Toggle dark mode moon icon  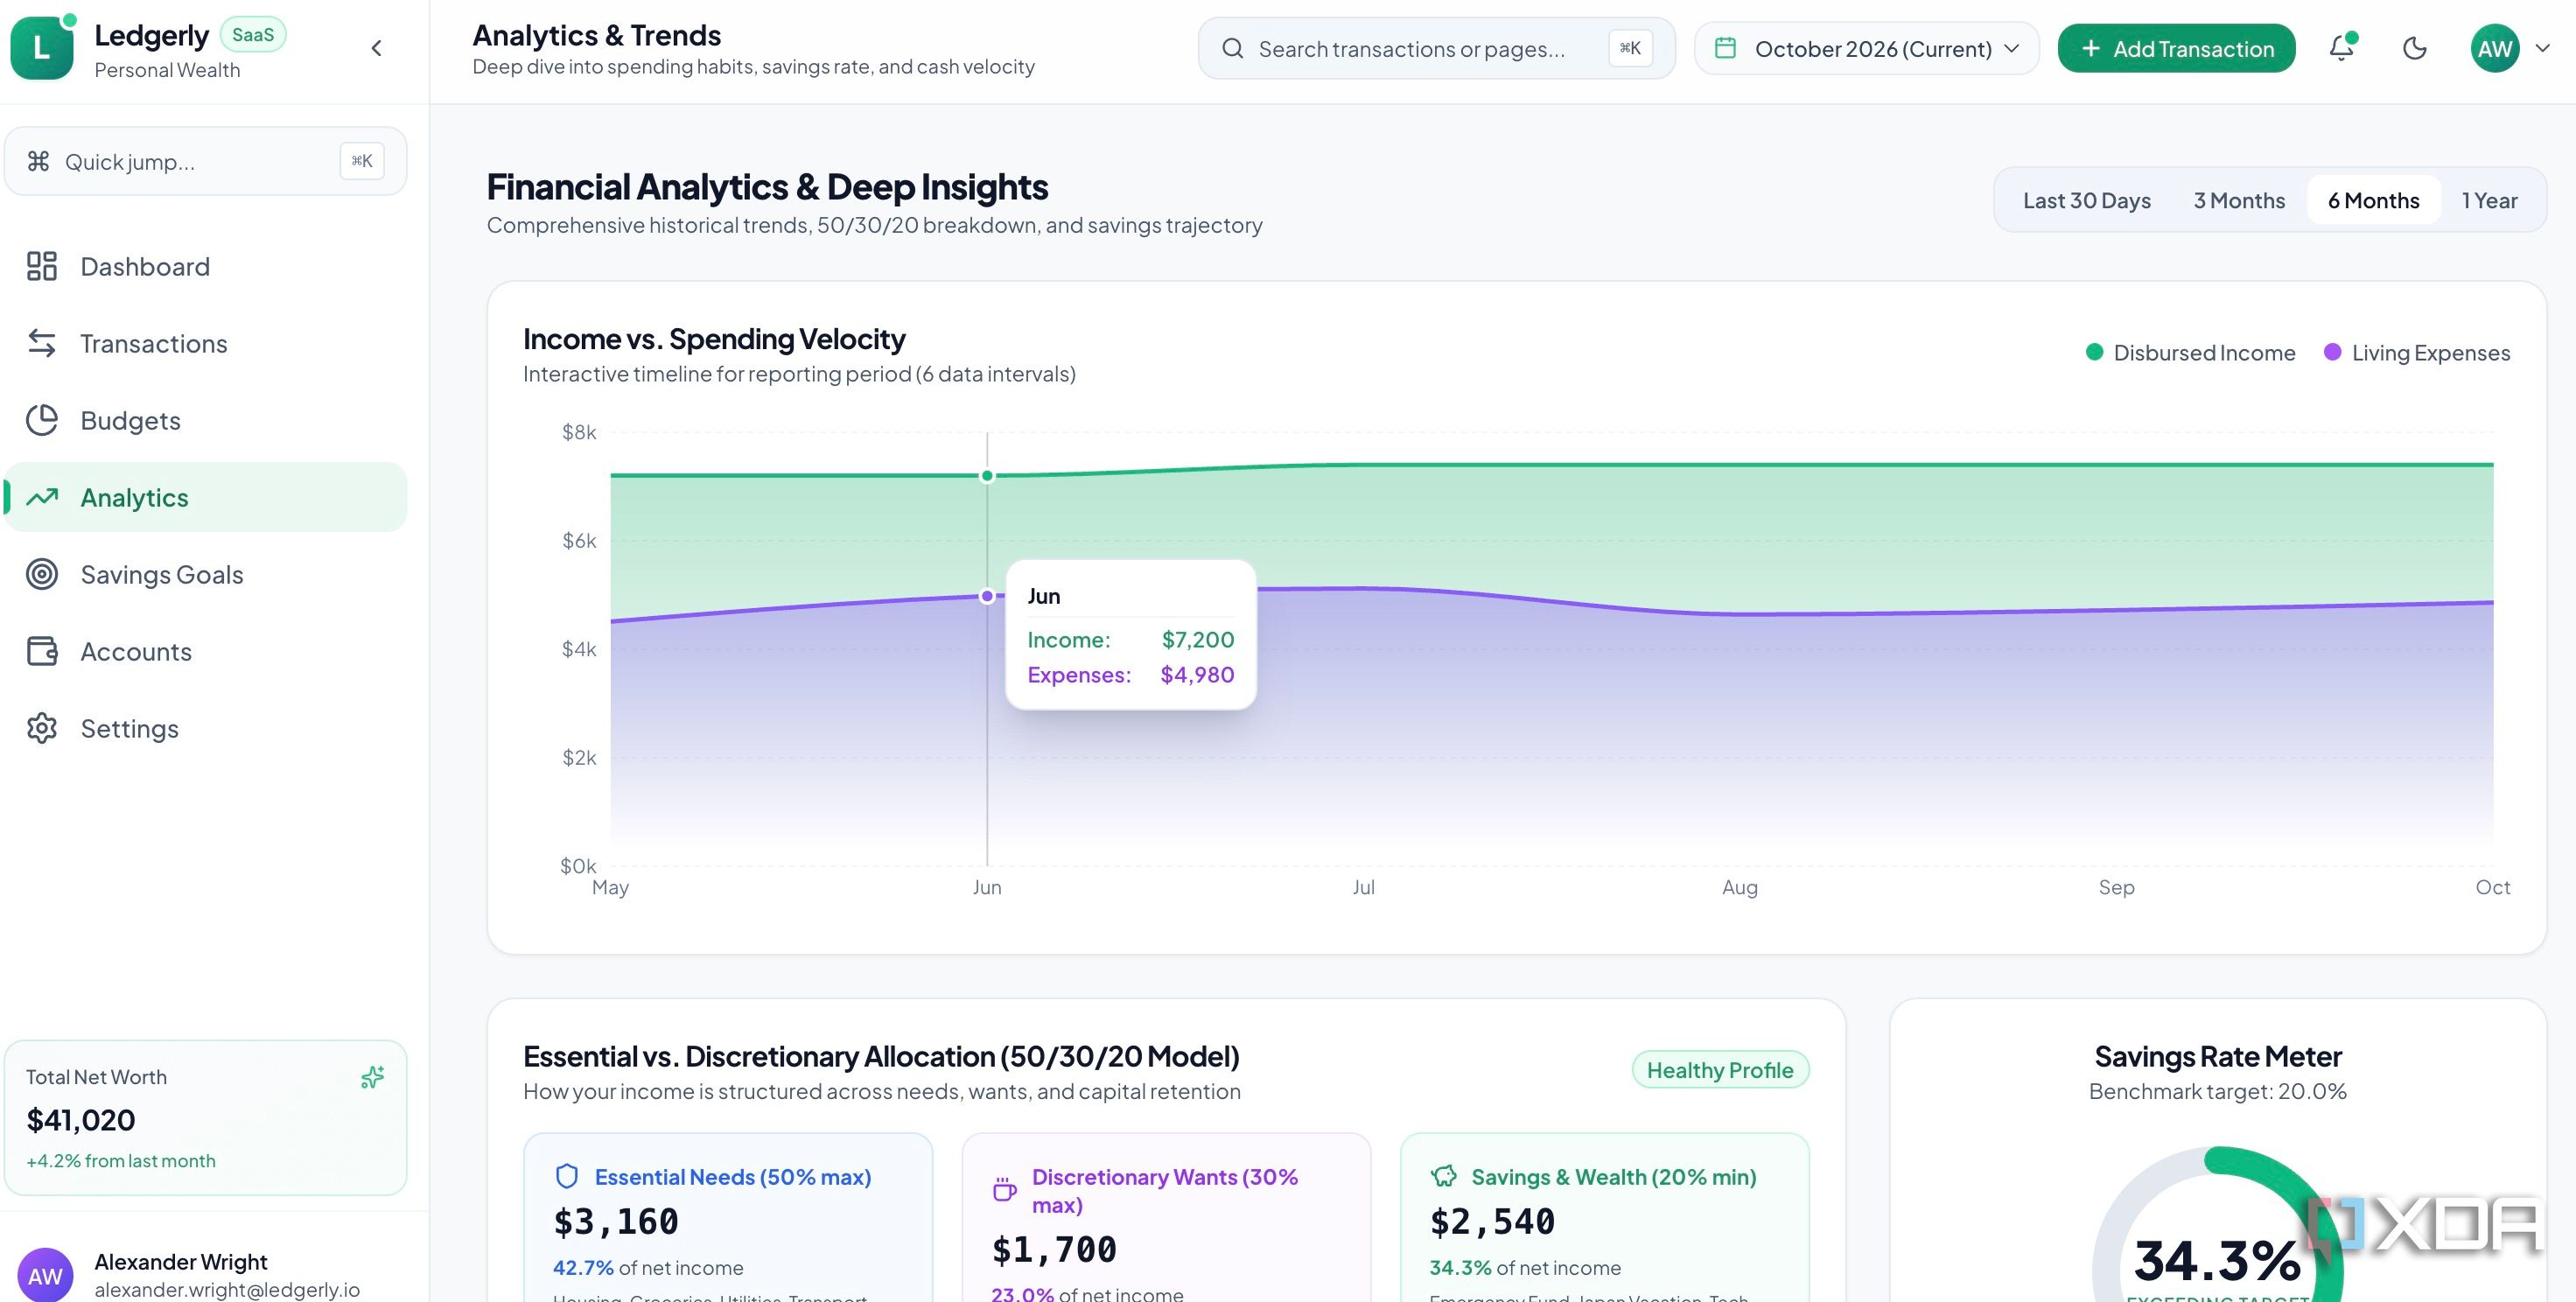pyautogui.click(x=2414, y=48)
